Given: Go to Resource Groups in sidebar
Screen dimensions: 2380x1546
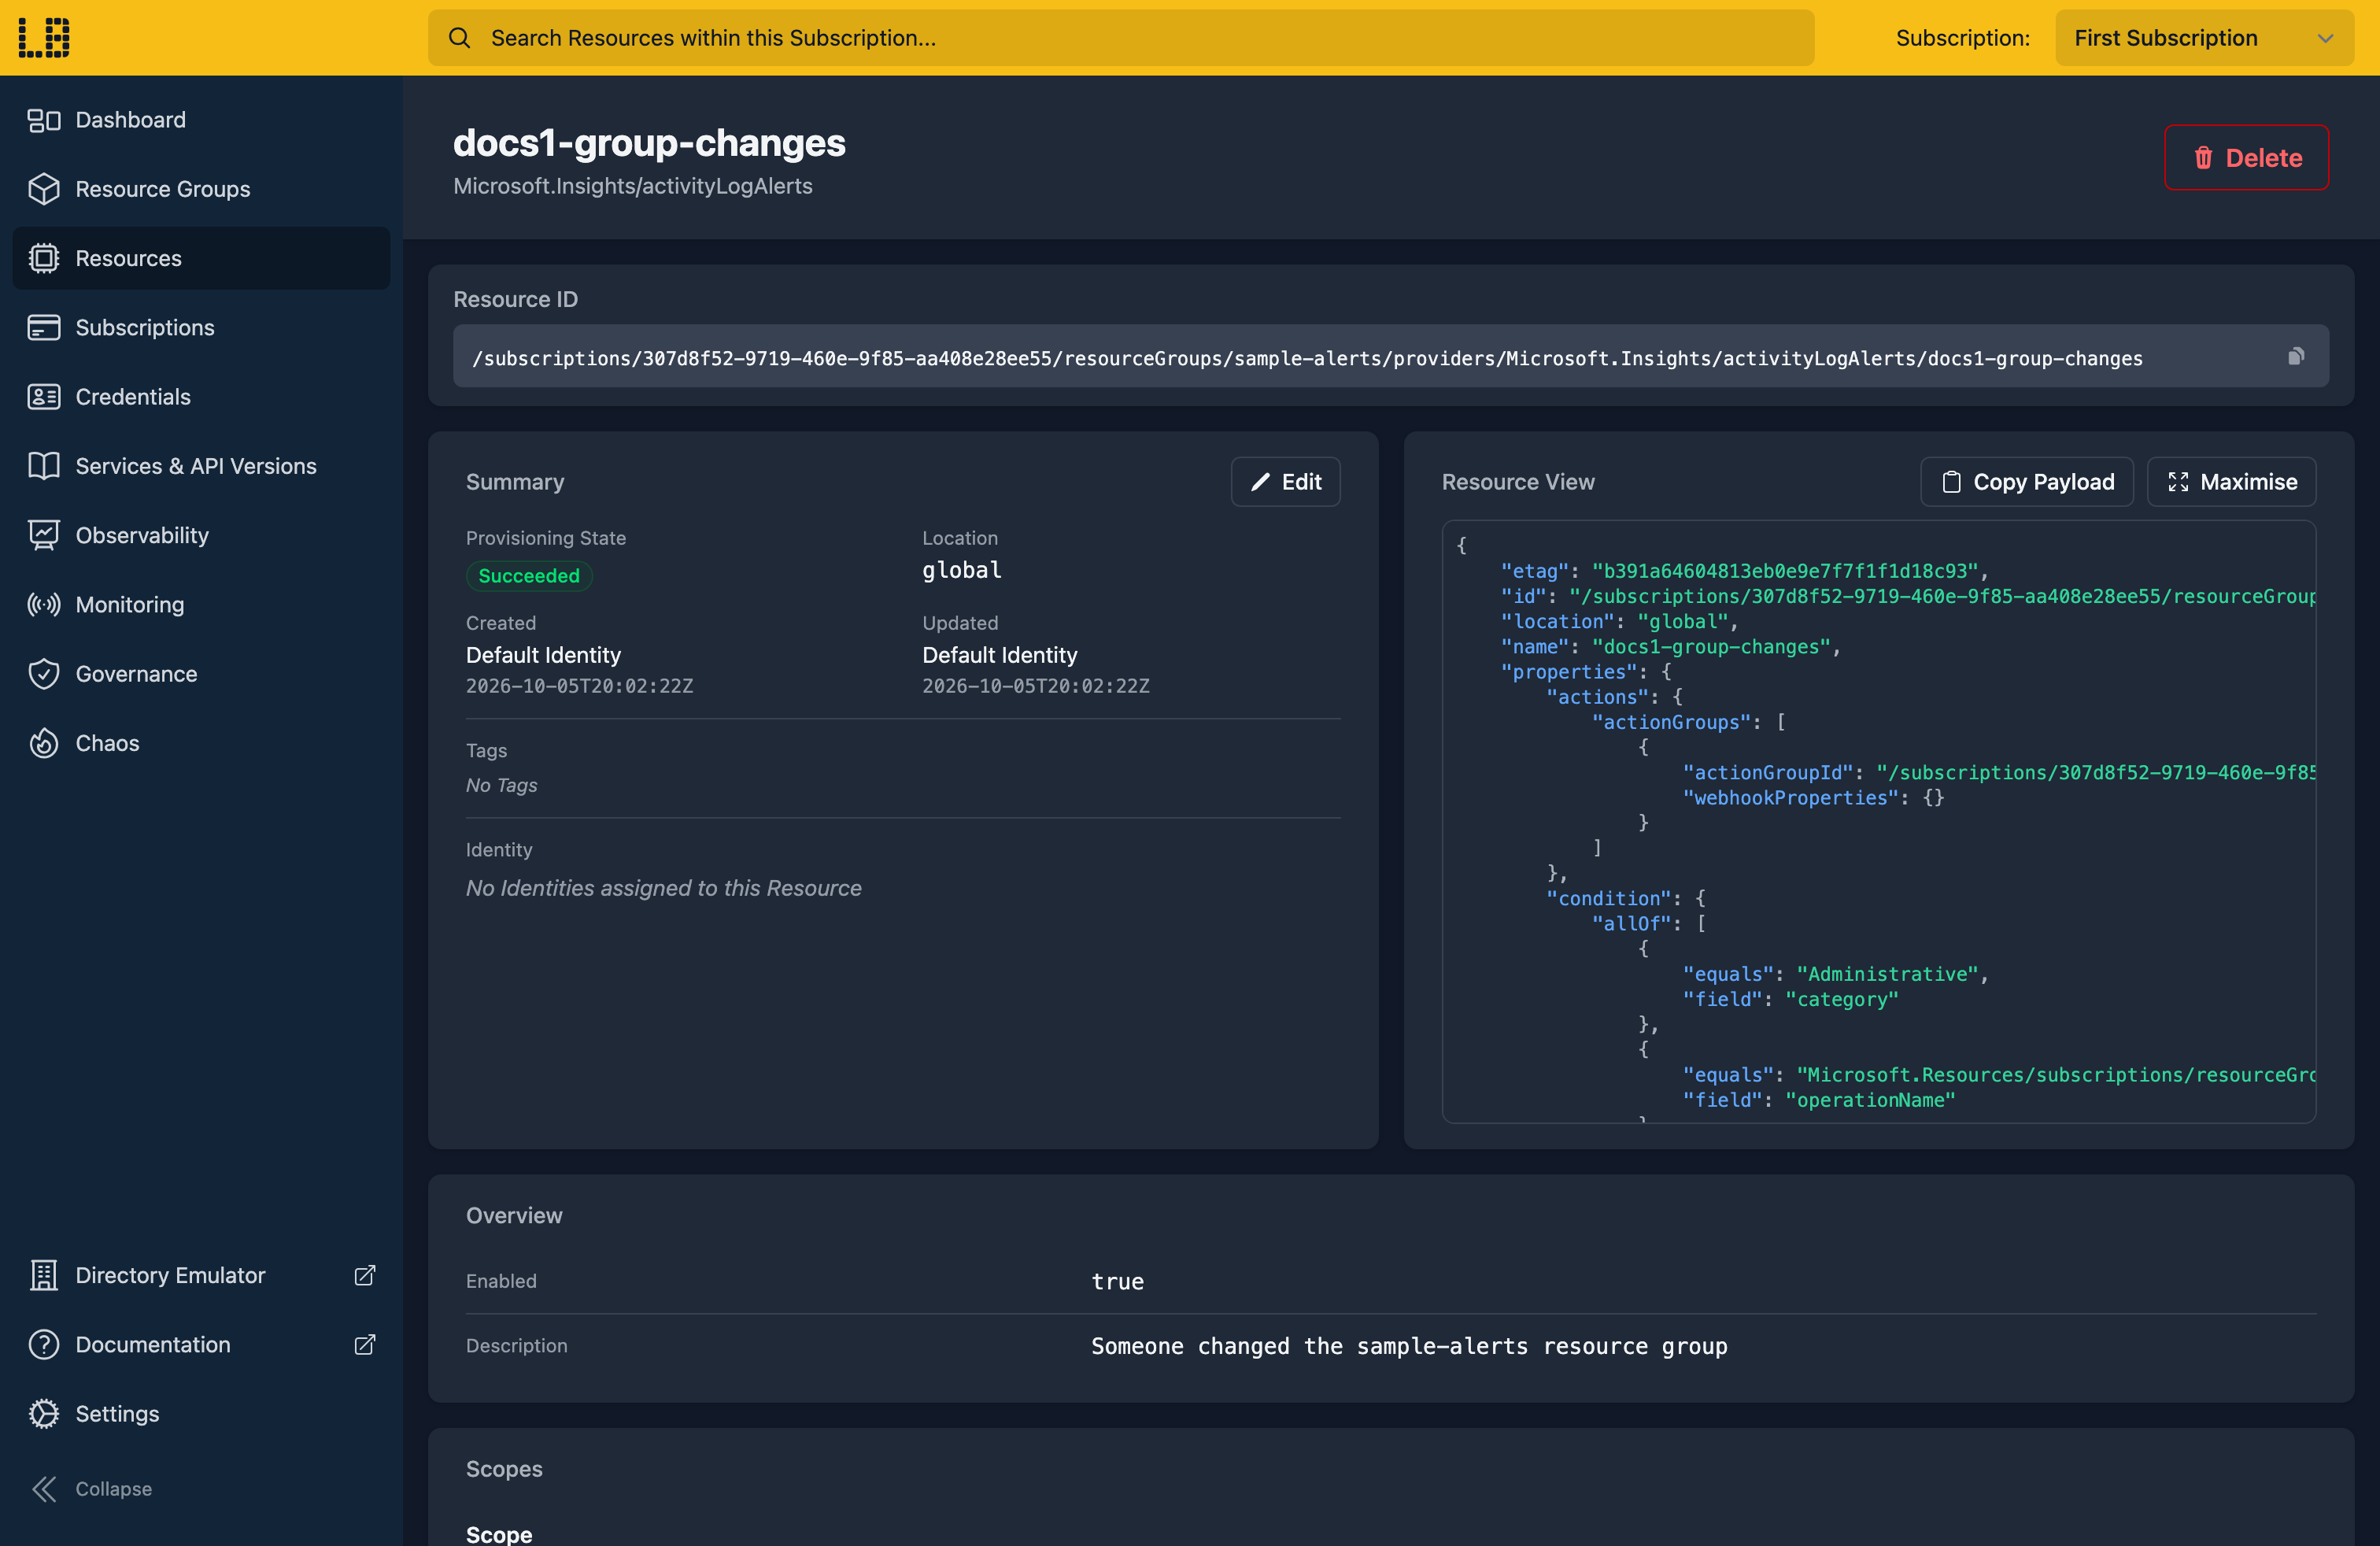Looking at the screenshot, I should [x=201, y=189].
